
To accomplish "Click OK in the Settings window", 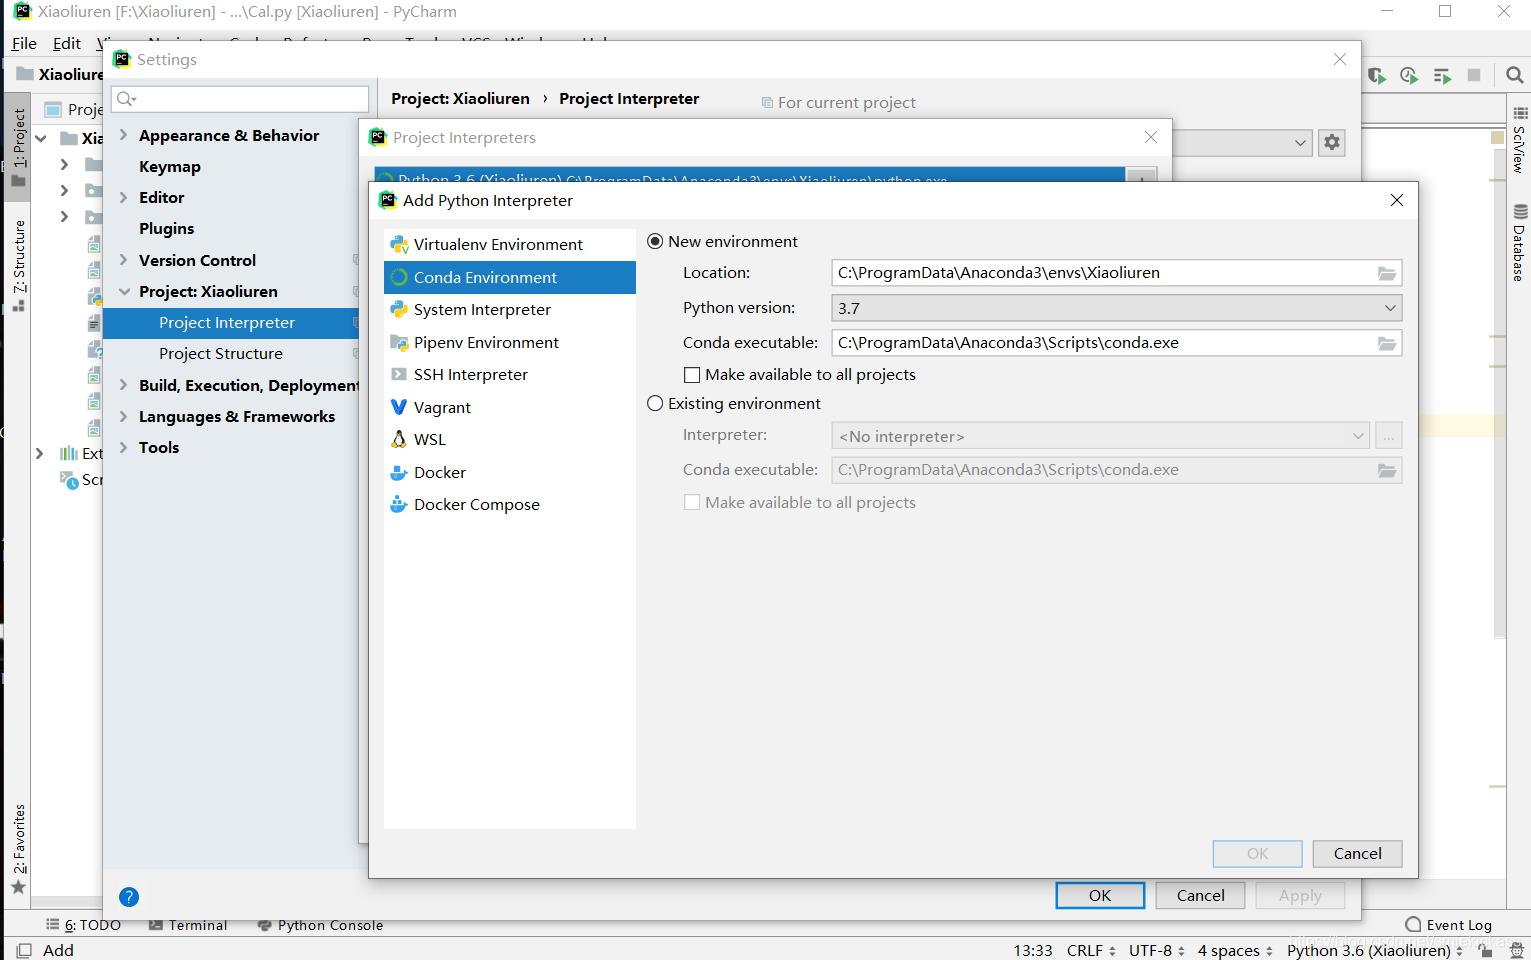I will (1100, 896).
